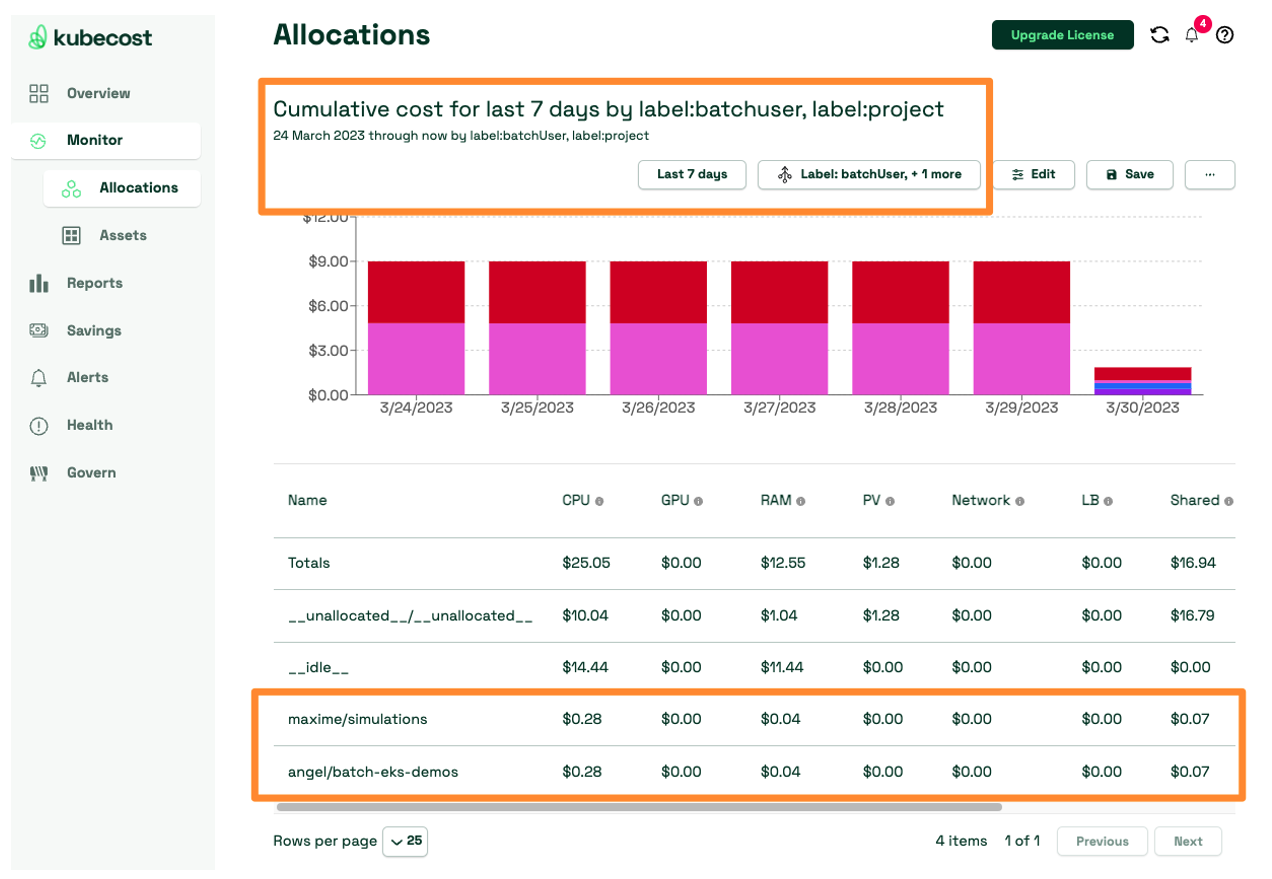Open notifications showing 4 alerts
This screenshot has width=1272, height=879.
[1191, 34]
